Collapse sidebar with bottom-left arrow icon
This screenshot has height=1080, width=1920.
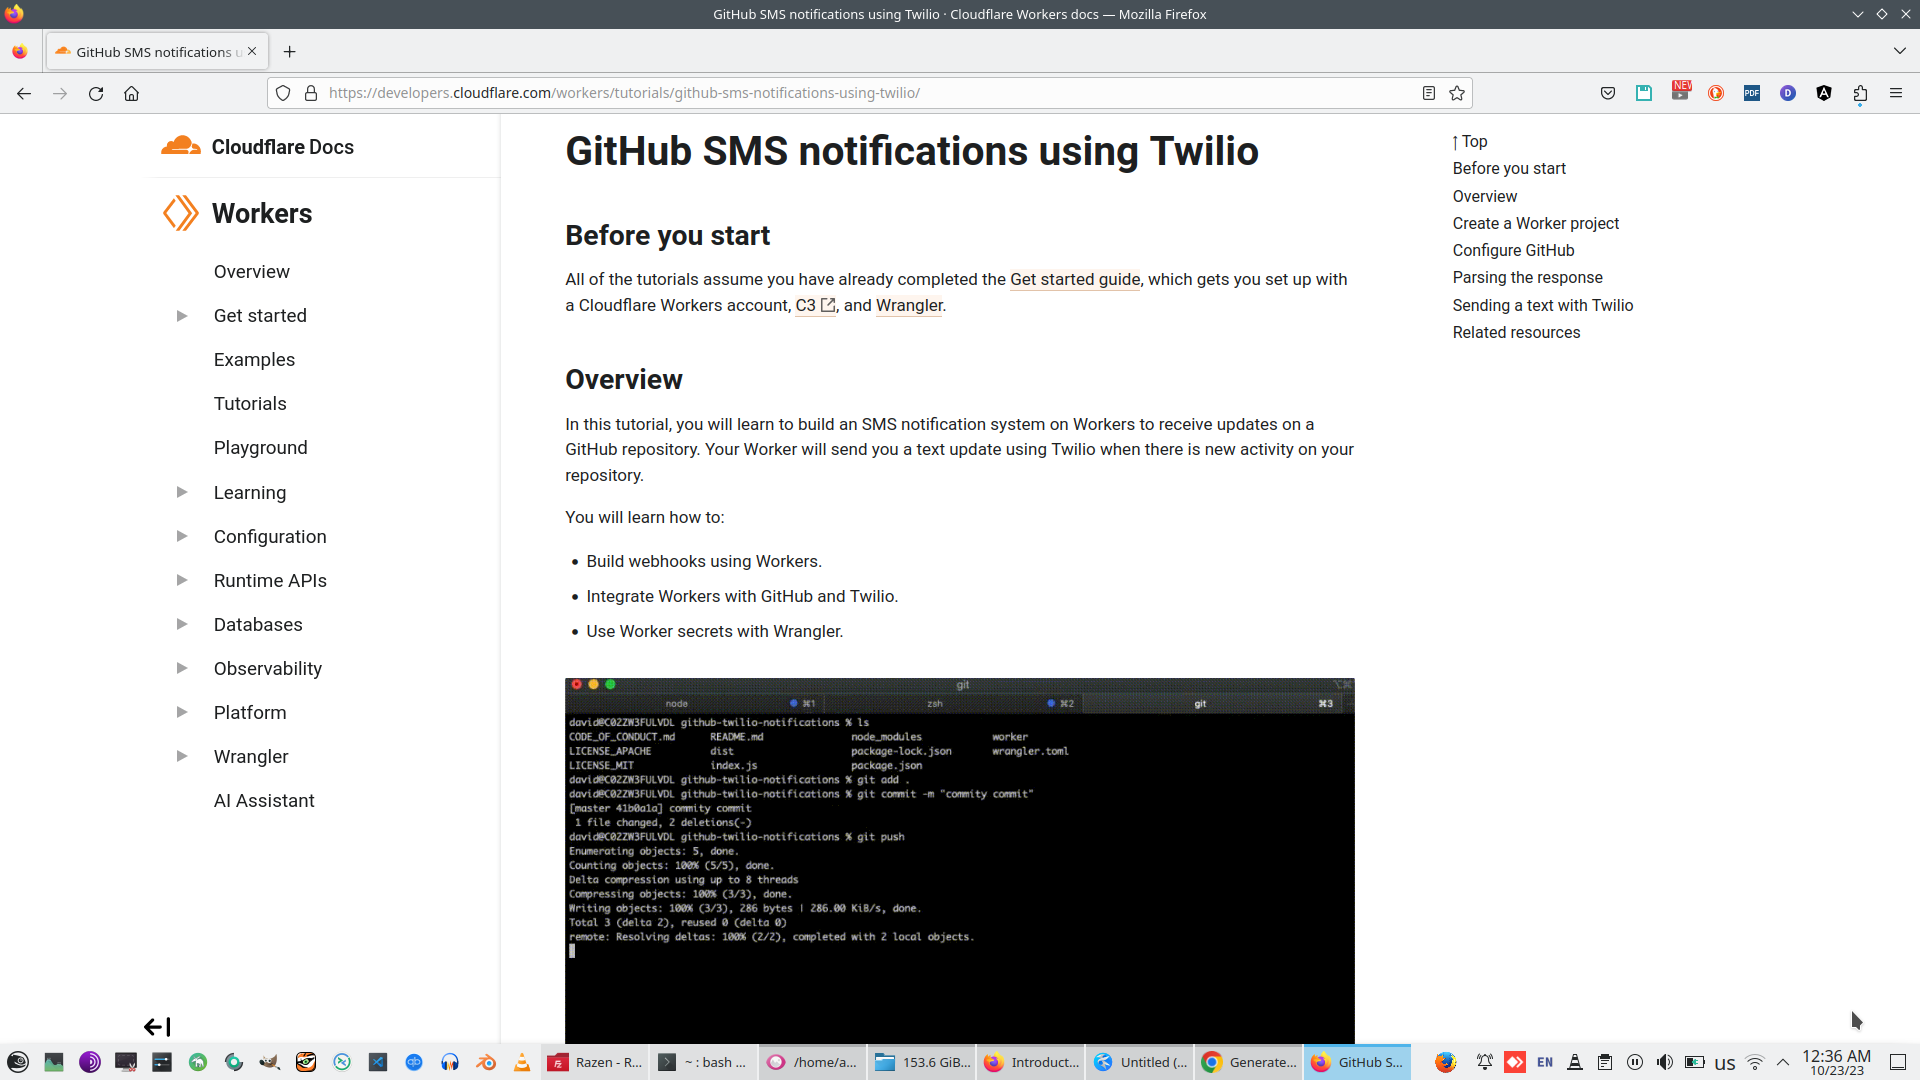pyautogui.click(x=157, y=1027)
